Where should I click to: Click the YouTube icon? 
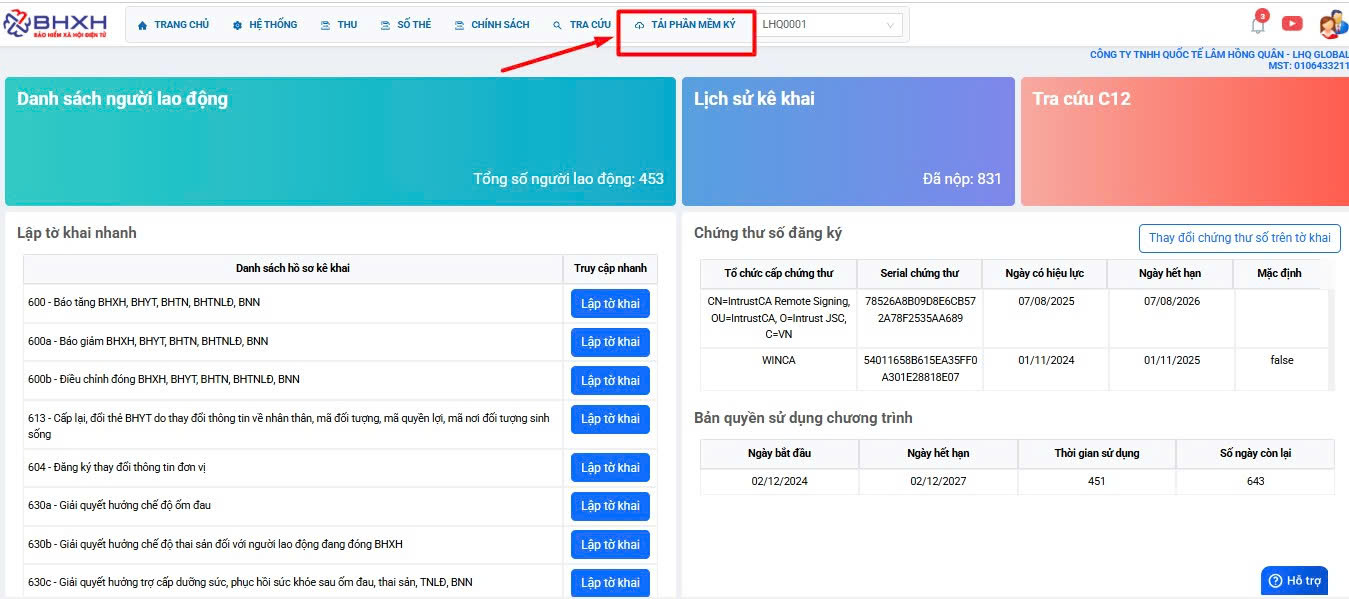pyautogui.click(x=1292, y=24)
